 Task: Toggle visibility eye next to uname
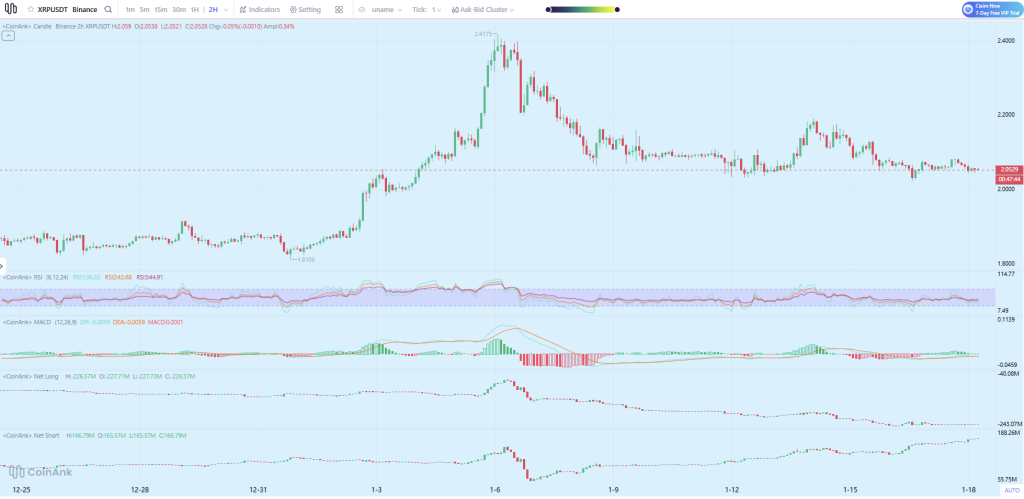coord(362,9)
